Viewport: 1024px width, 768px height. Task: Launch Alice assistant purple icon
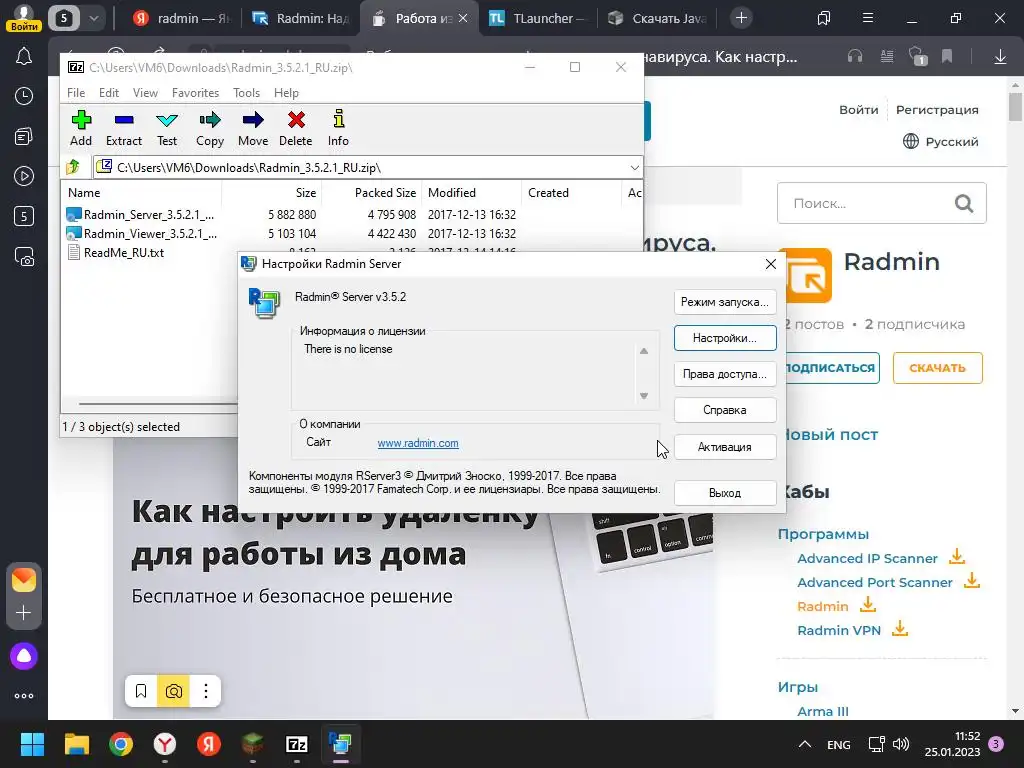24,656
